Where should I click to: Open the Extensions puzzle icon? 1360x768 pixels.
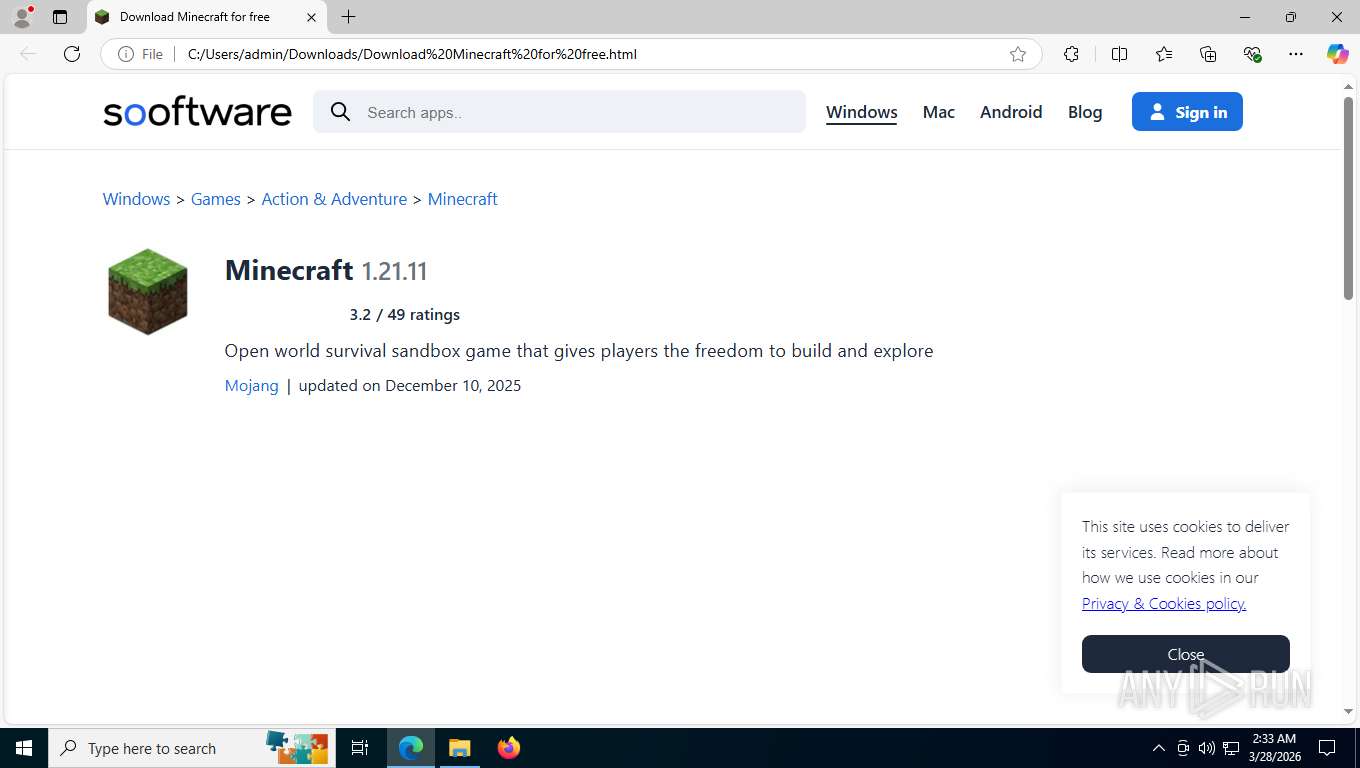click(x=1071, y=54)
